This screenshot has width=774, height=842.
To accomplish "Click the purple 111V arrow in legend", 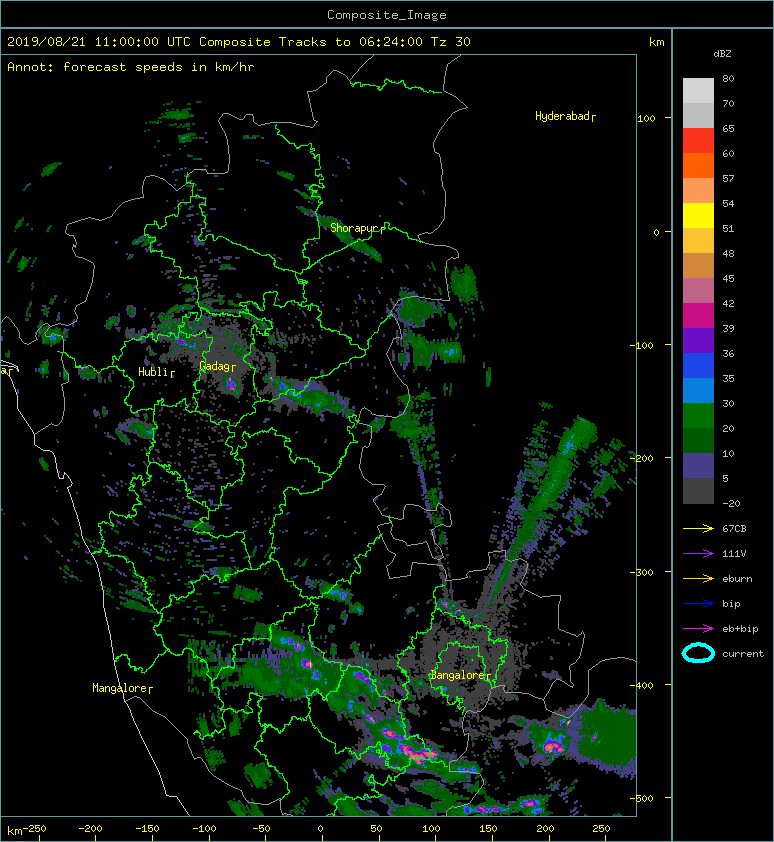I will tap(698, 554).
